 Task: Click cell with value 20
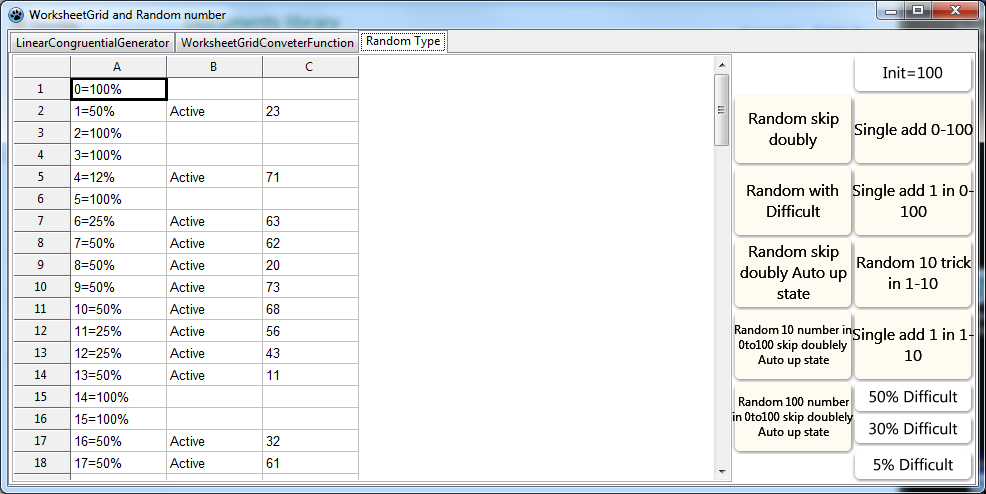pos(310,265)
